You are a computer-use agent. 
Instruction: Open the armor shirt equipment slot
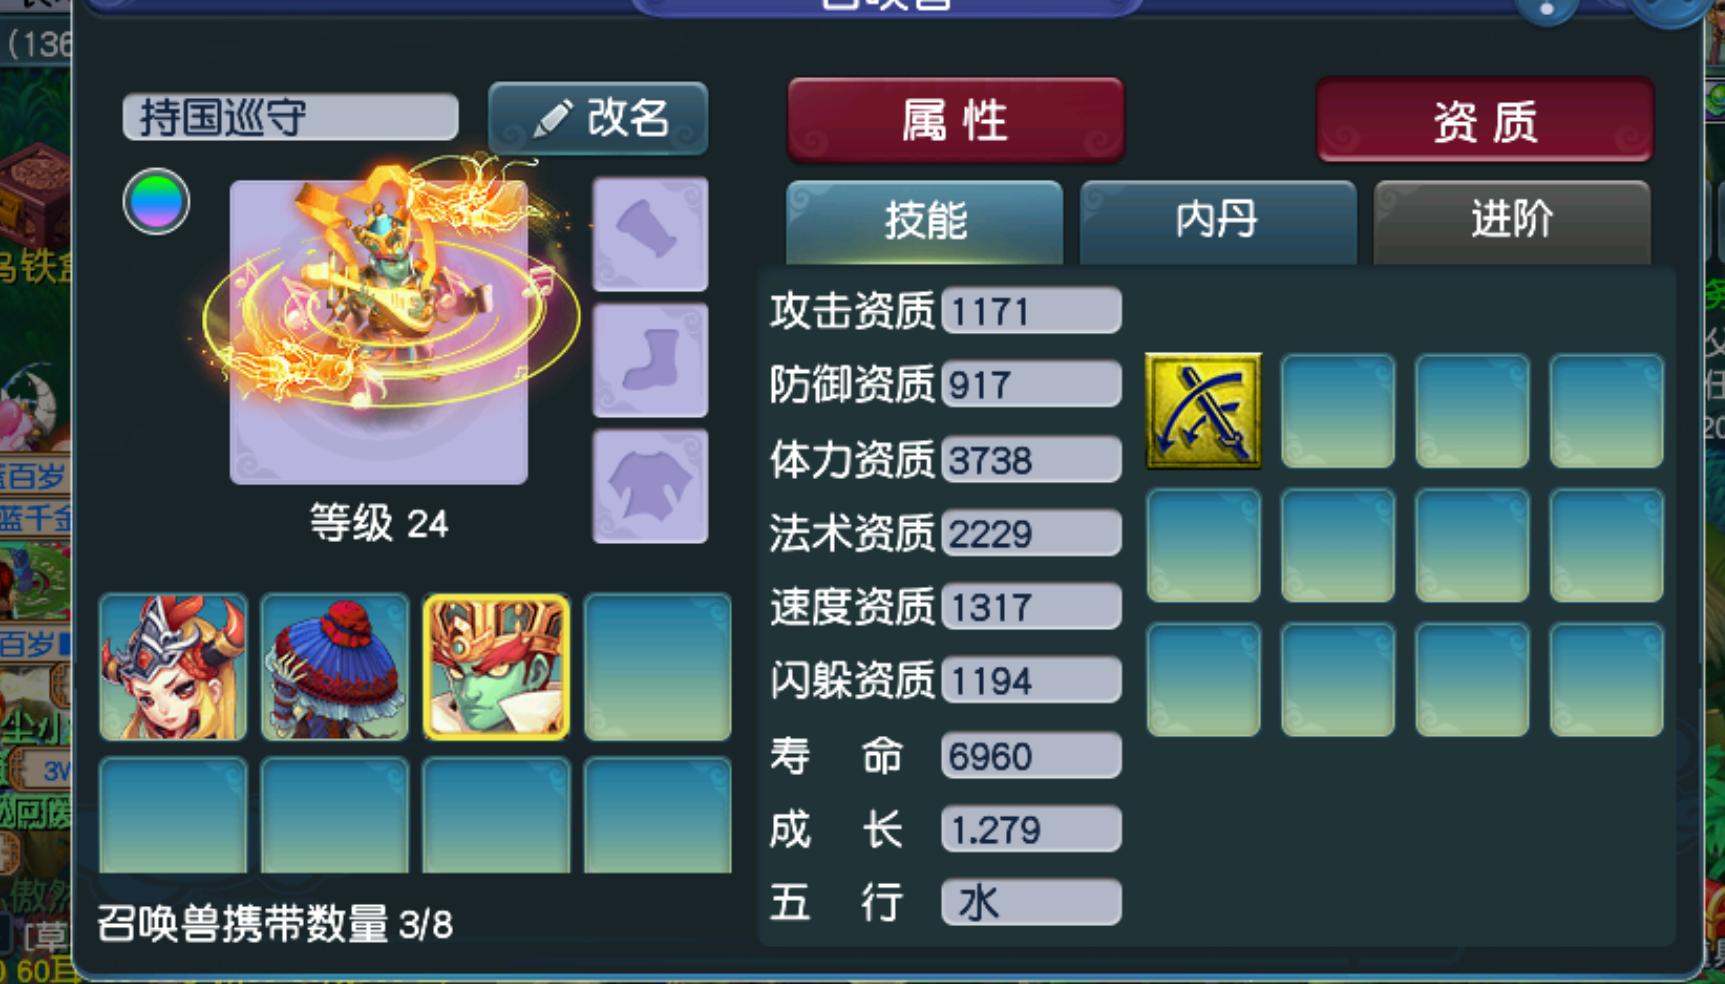pos(650,486)
